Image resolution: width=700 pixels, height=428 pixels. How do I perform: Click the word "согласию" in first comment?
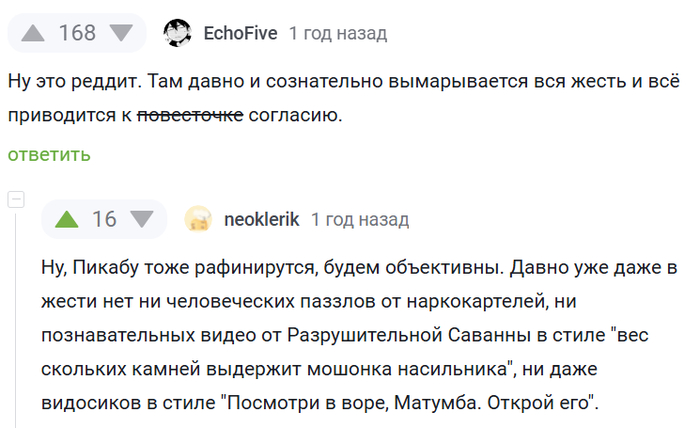(295, 115)
